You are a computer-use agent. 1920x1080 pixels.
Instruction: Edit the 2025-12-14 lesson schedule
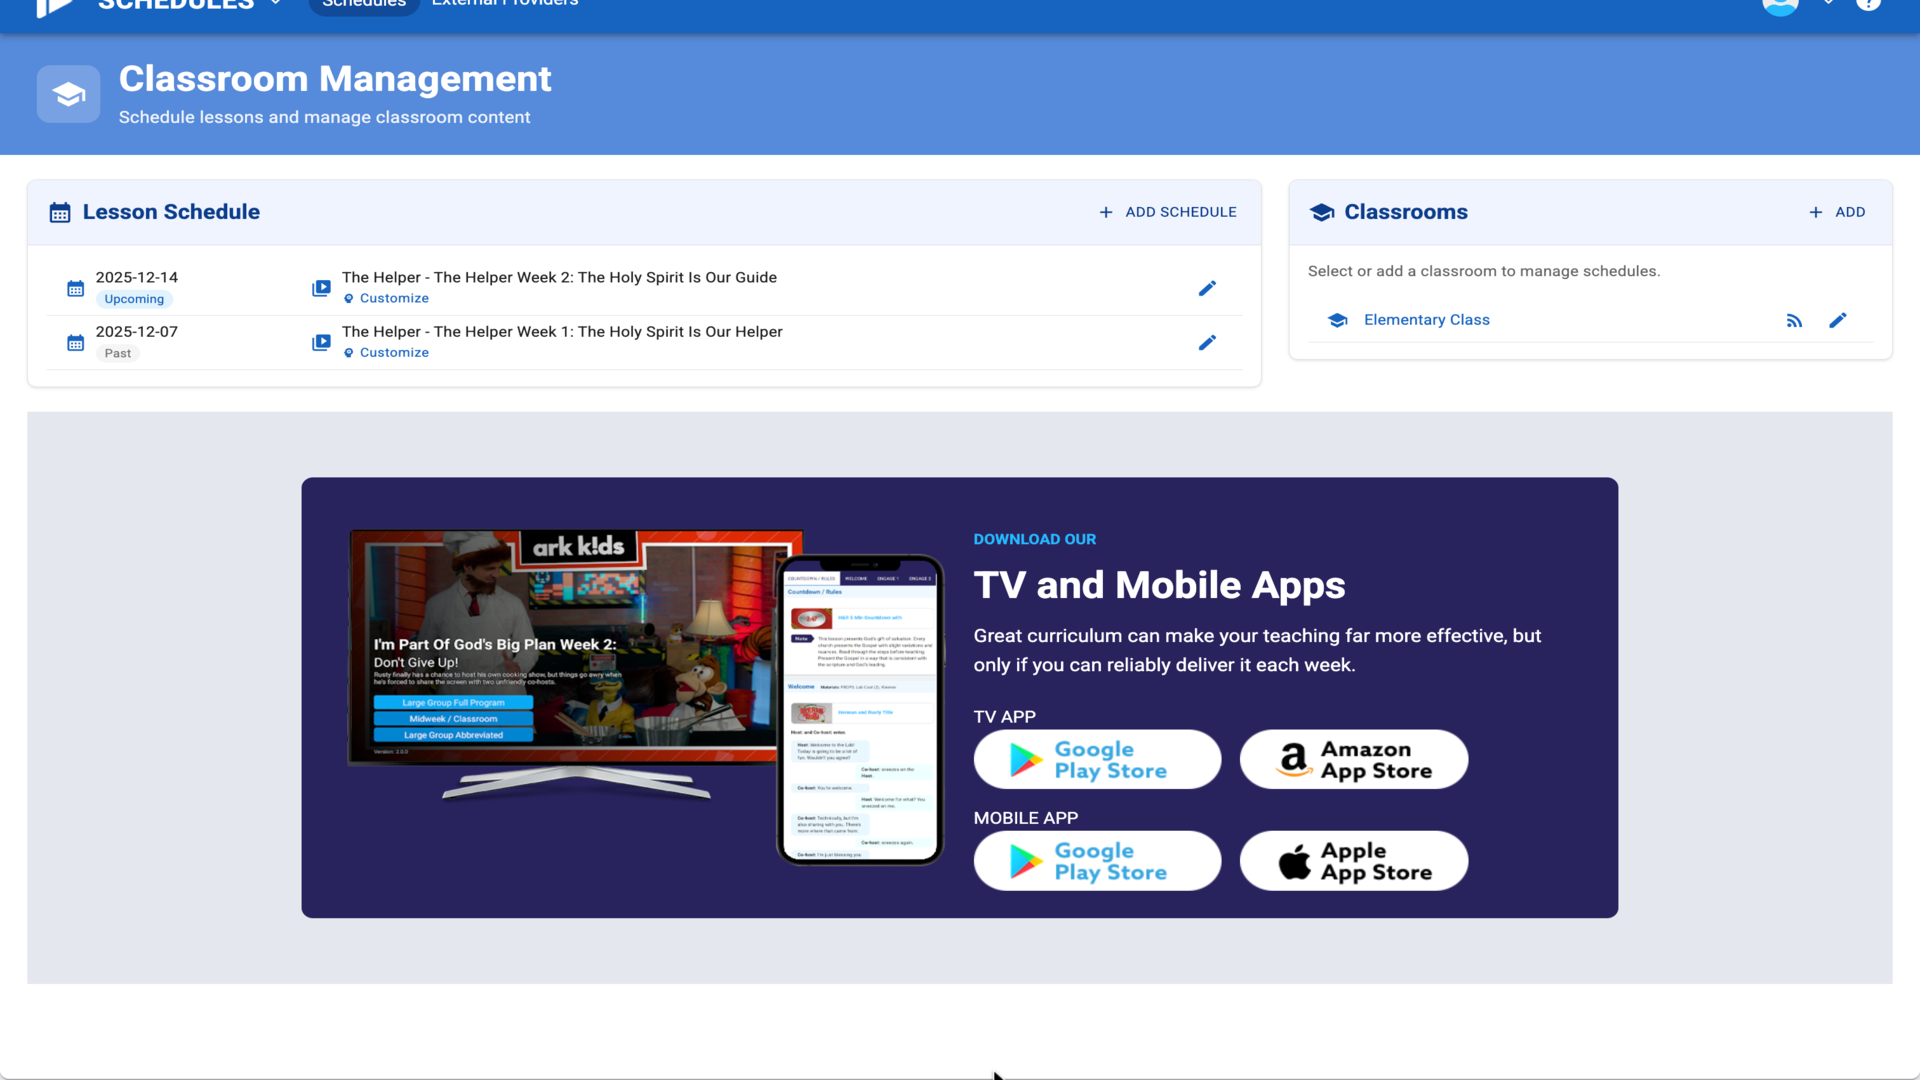pos(1207,288)
